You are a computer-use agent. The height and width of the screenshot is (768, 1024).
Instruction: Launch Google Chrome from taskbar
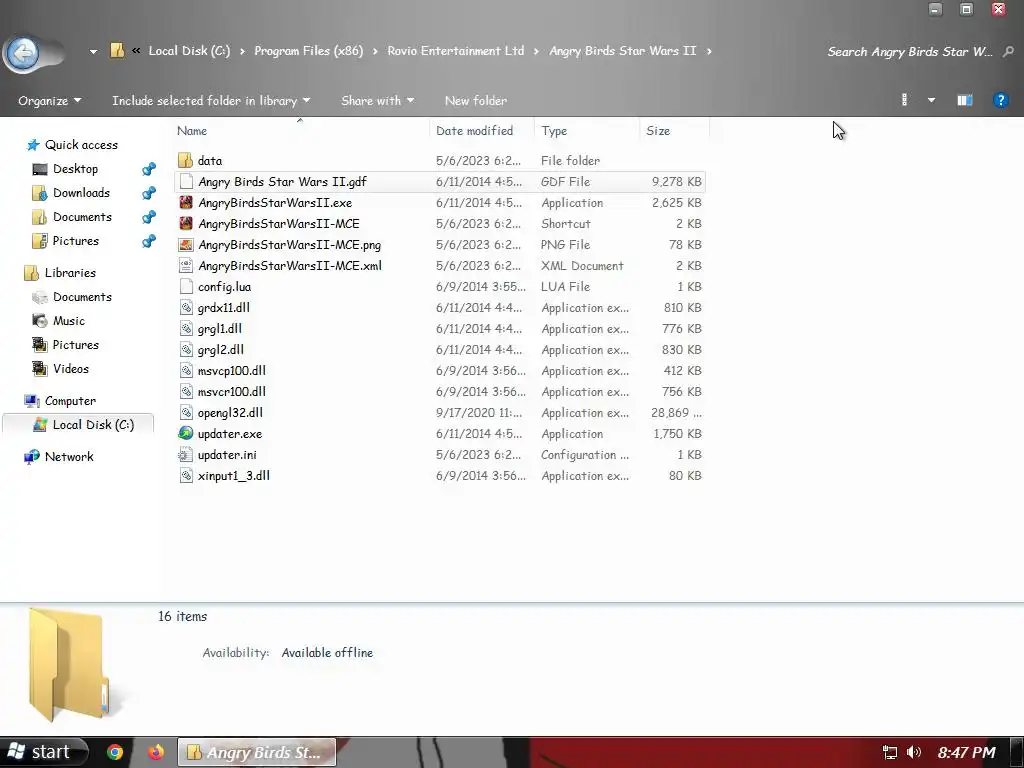click(x=115, y=752)
